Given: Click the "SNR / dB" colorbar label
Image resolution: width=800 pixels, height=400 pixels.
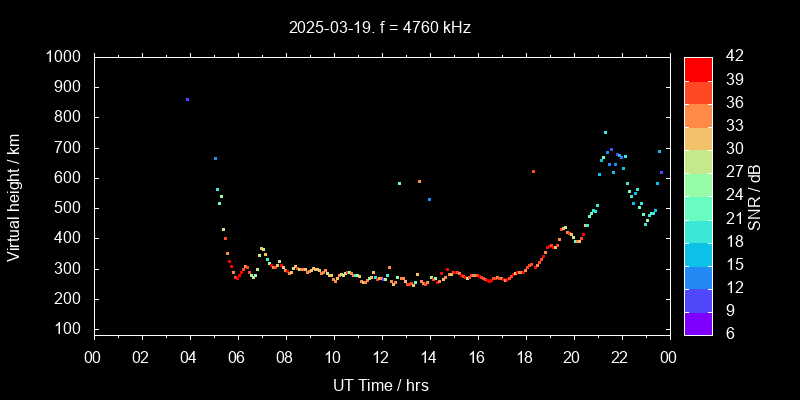Looking at the screenshot, I should 755,196.
